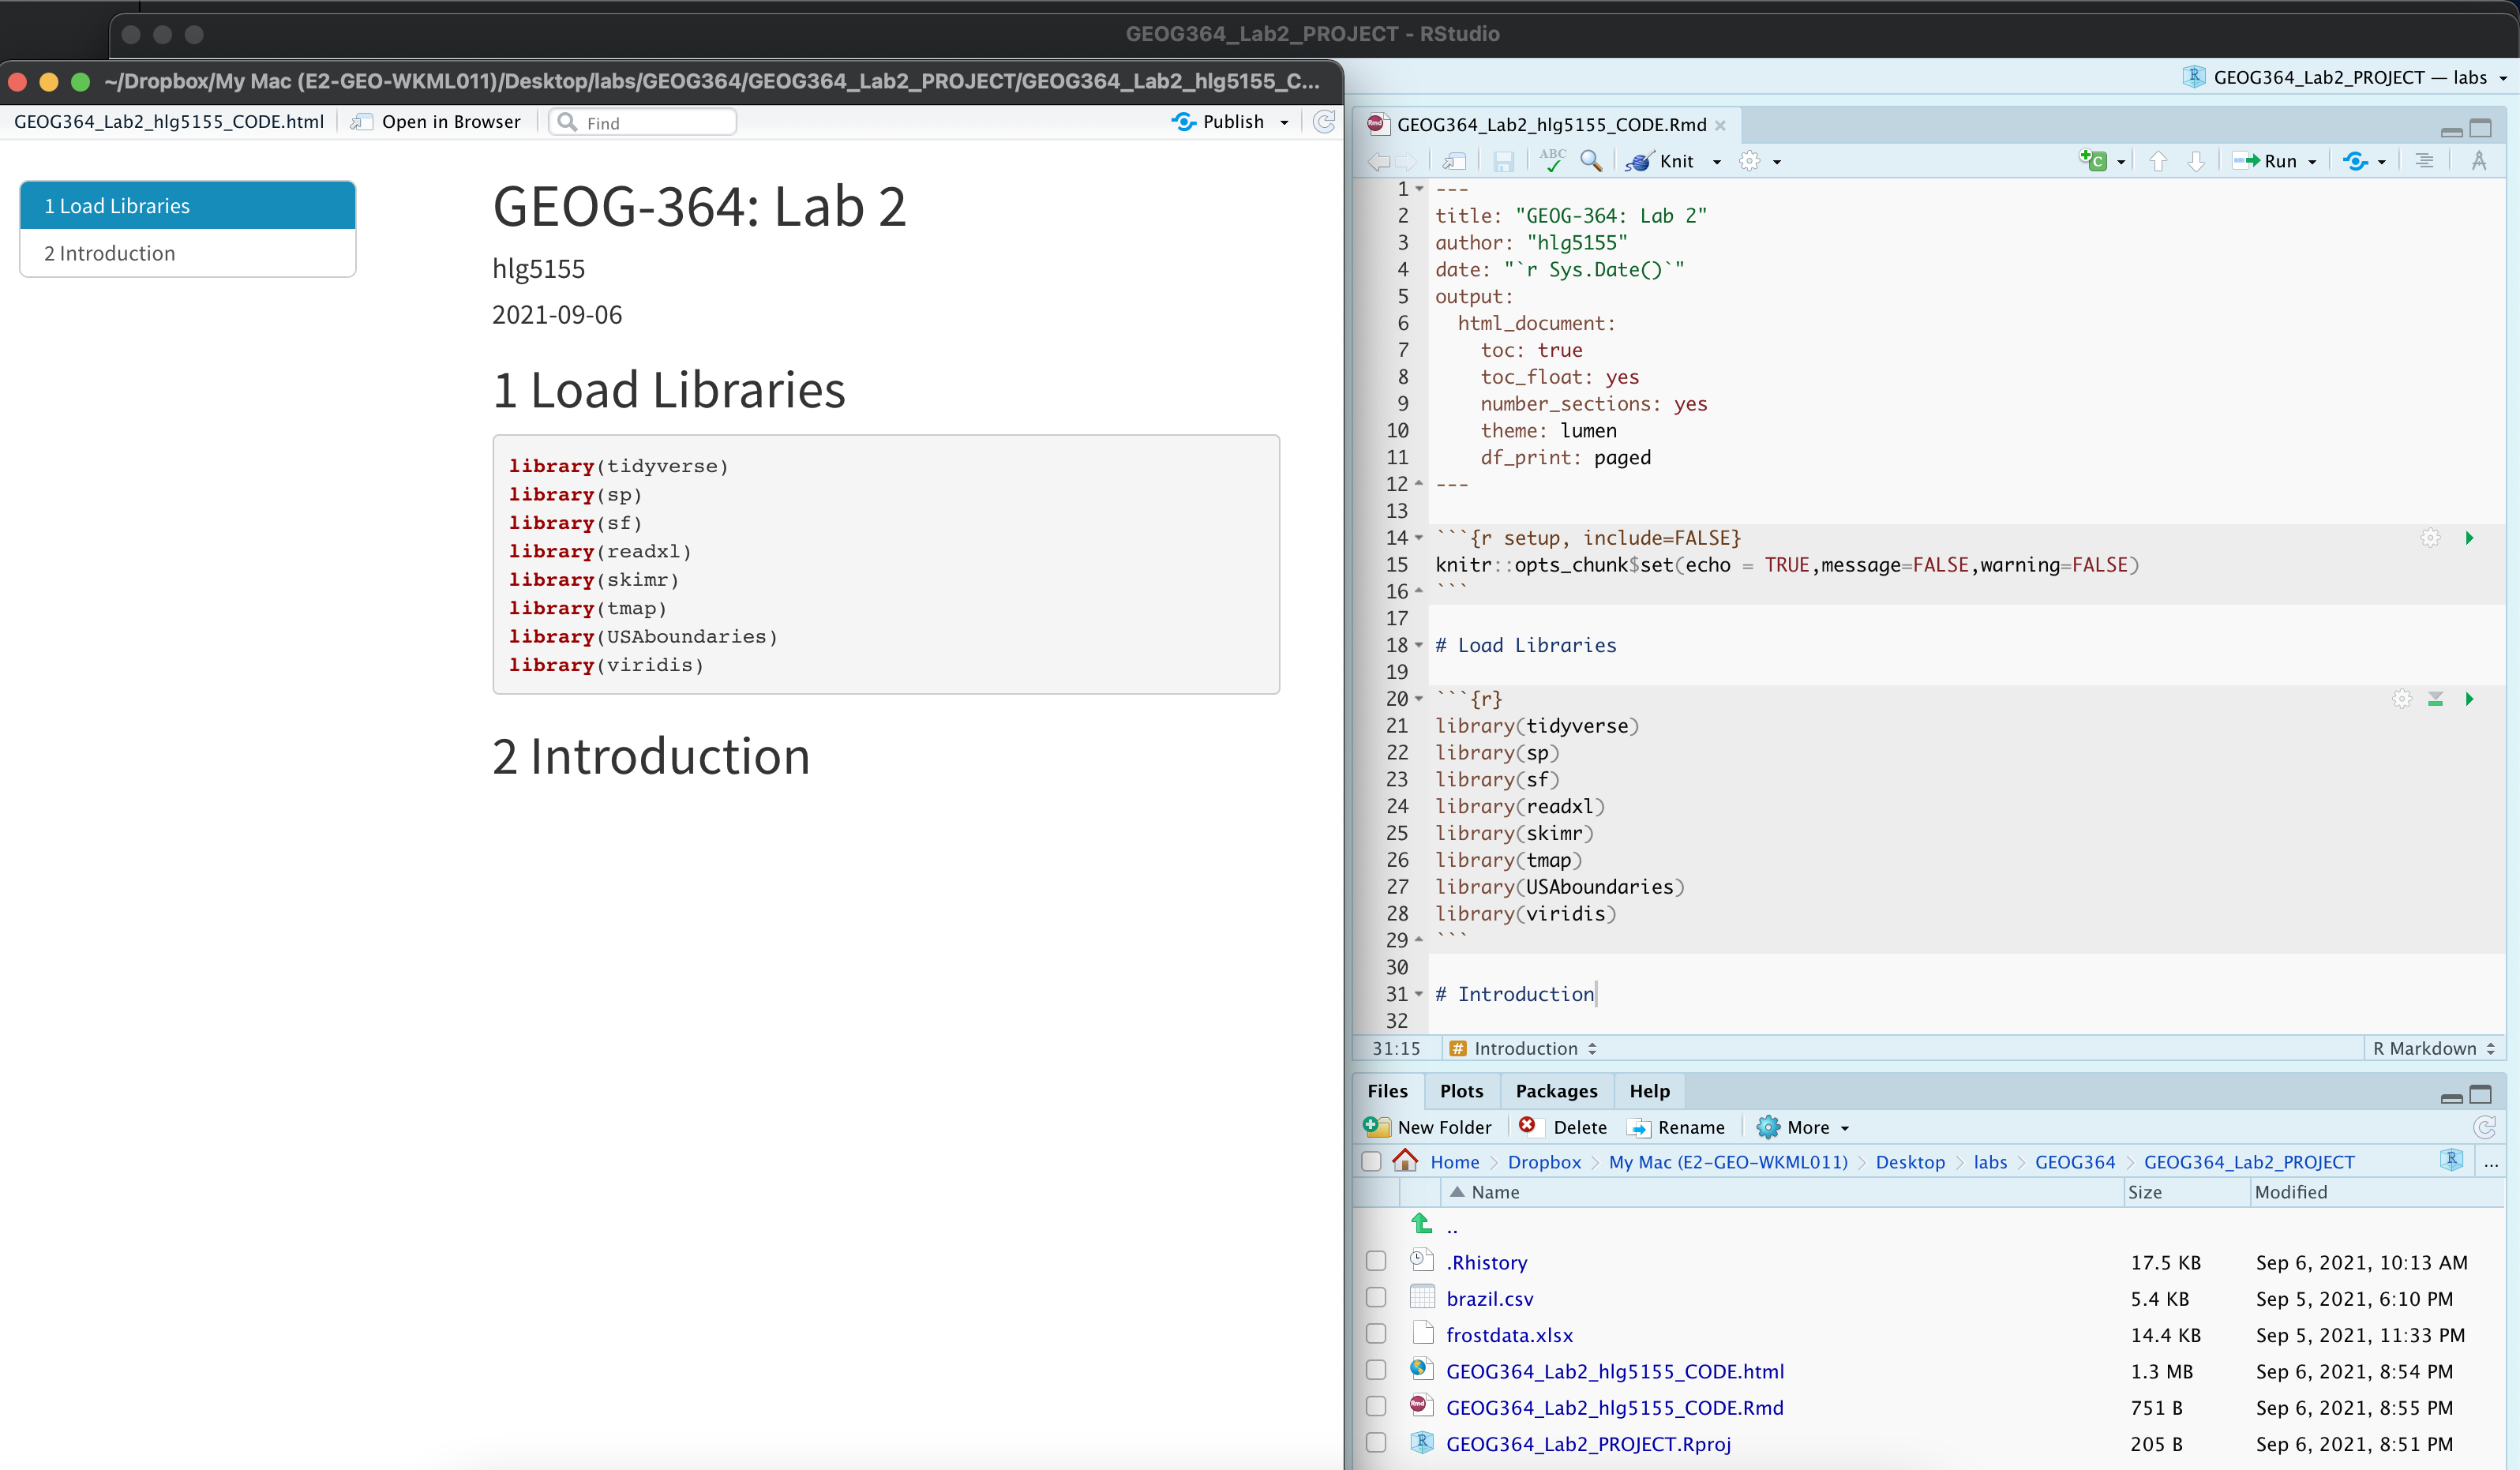Save the R Markdown file

1504,160
